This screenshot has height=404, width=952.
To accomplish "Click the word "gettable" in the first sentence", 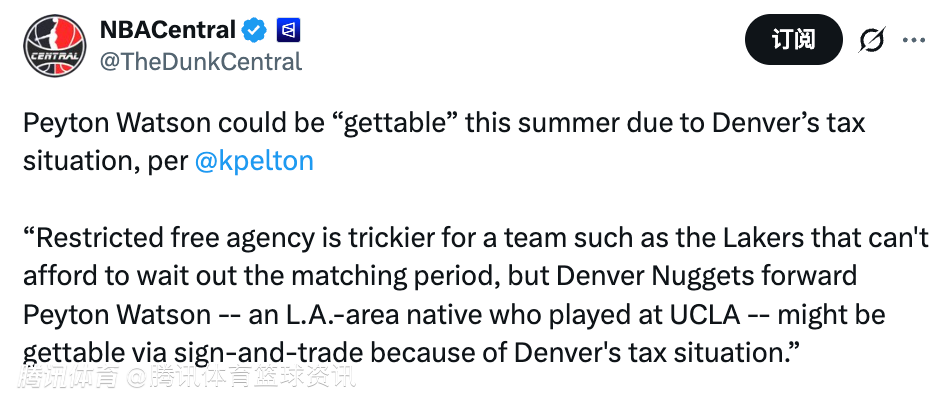I will coord(401,124).
